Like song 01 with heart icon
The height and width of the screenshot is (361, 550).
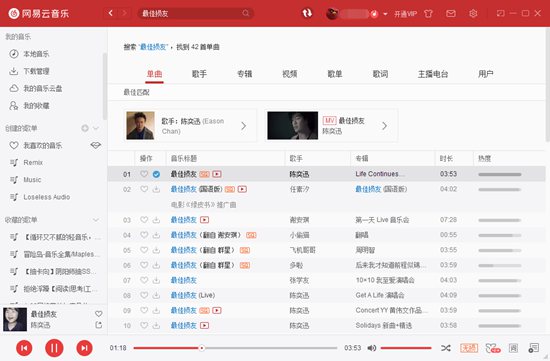pos(144,174)
